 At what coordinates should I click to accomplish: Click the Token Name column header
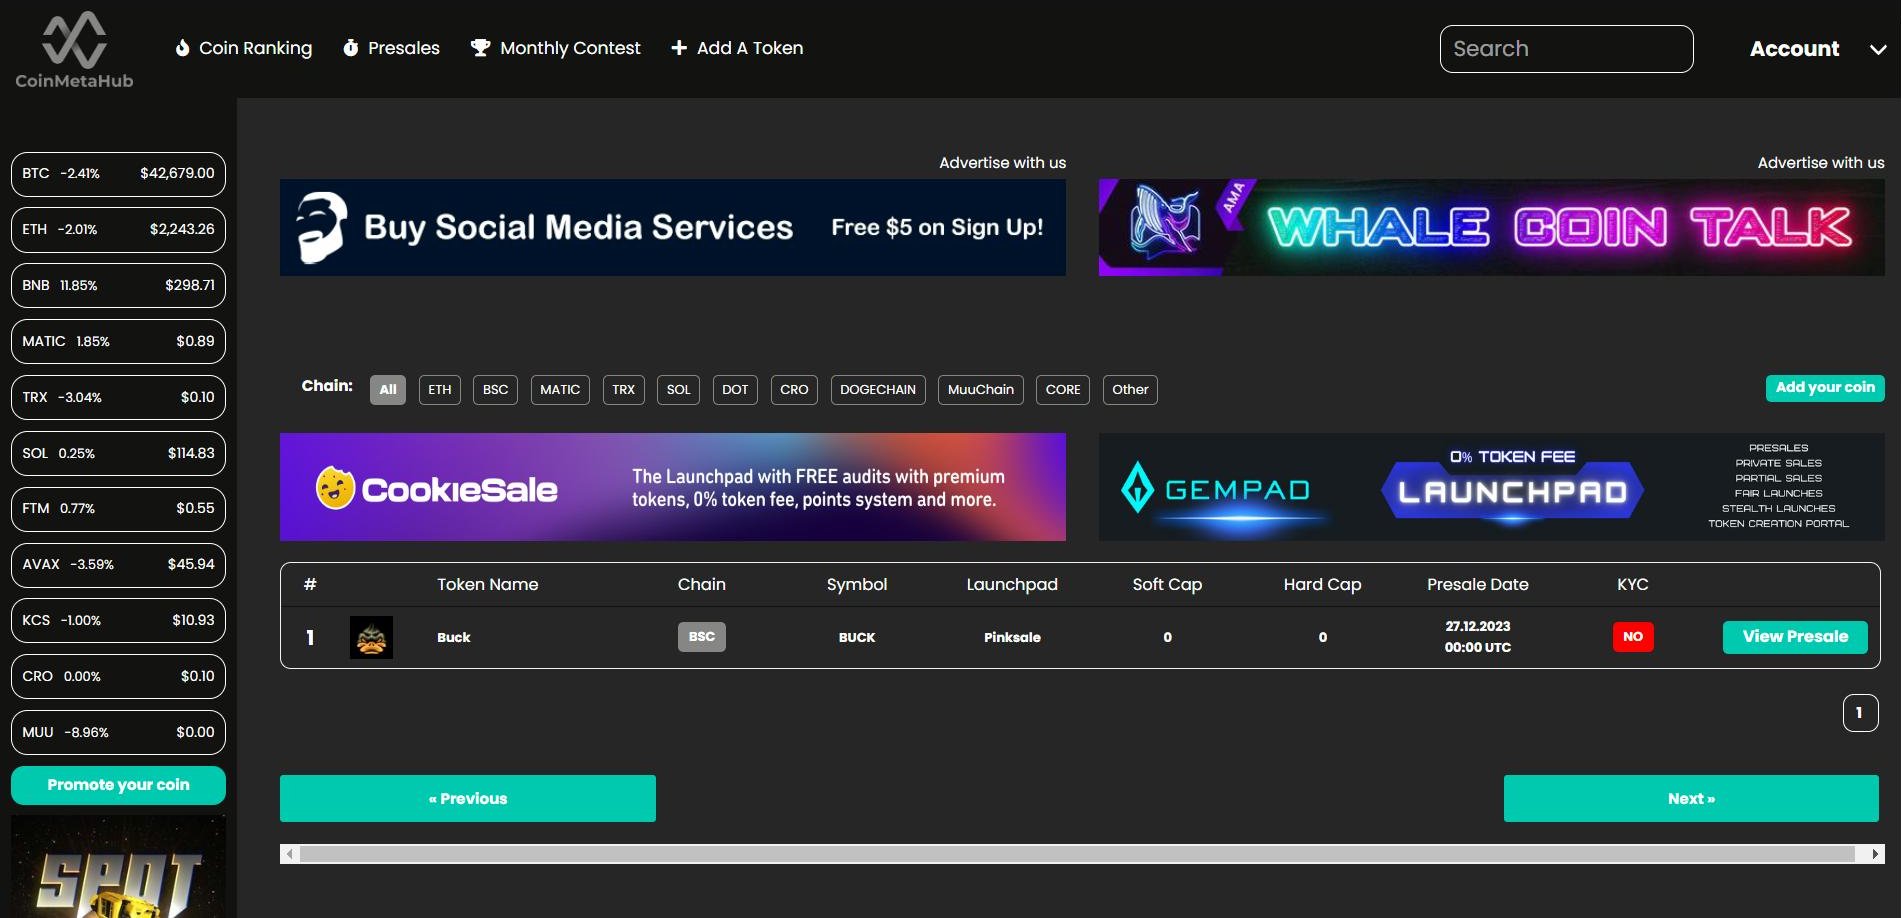[488, 585]
